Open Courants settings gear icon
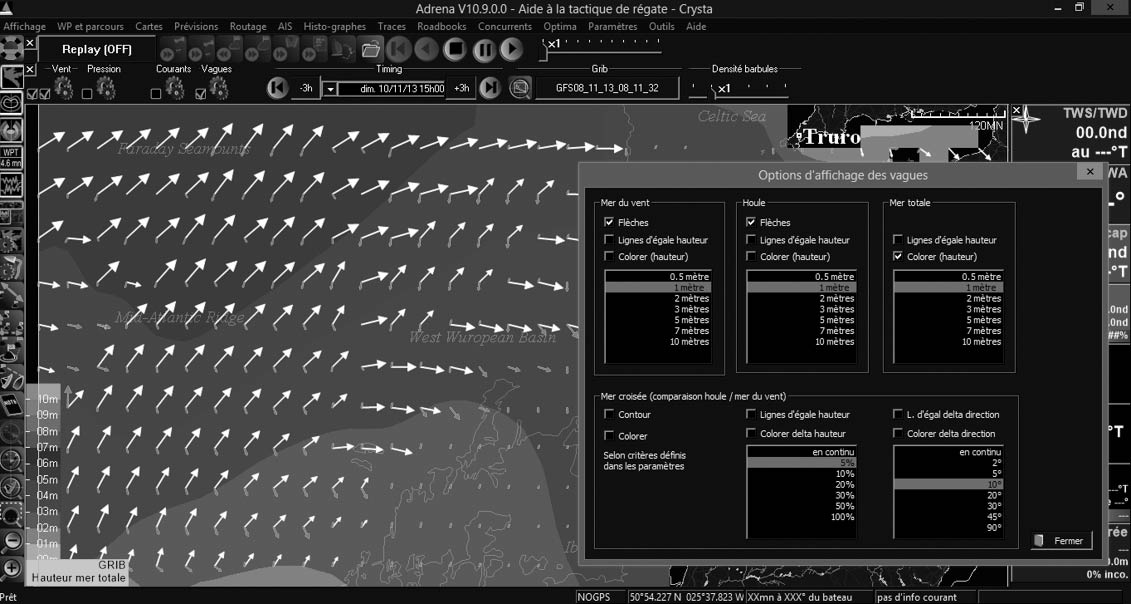Screen dimensions: 1131x604 174,90
